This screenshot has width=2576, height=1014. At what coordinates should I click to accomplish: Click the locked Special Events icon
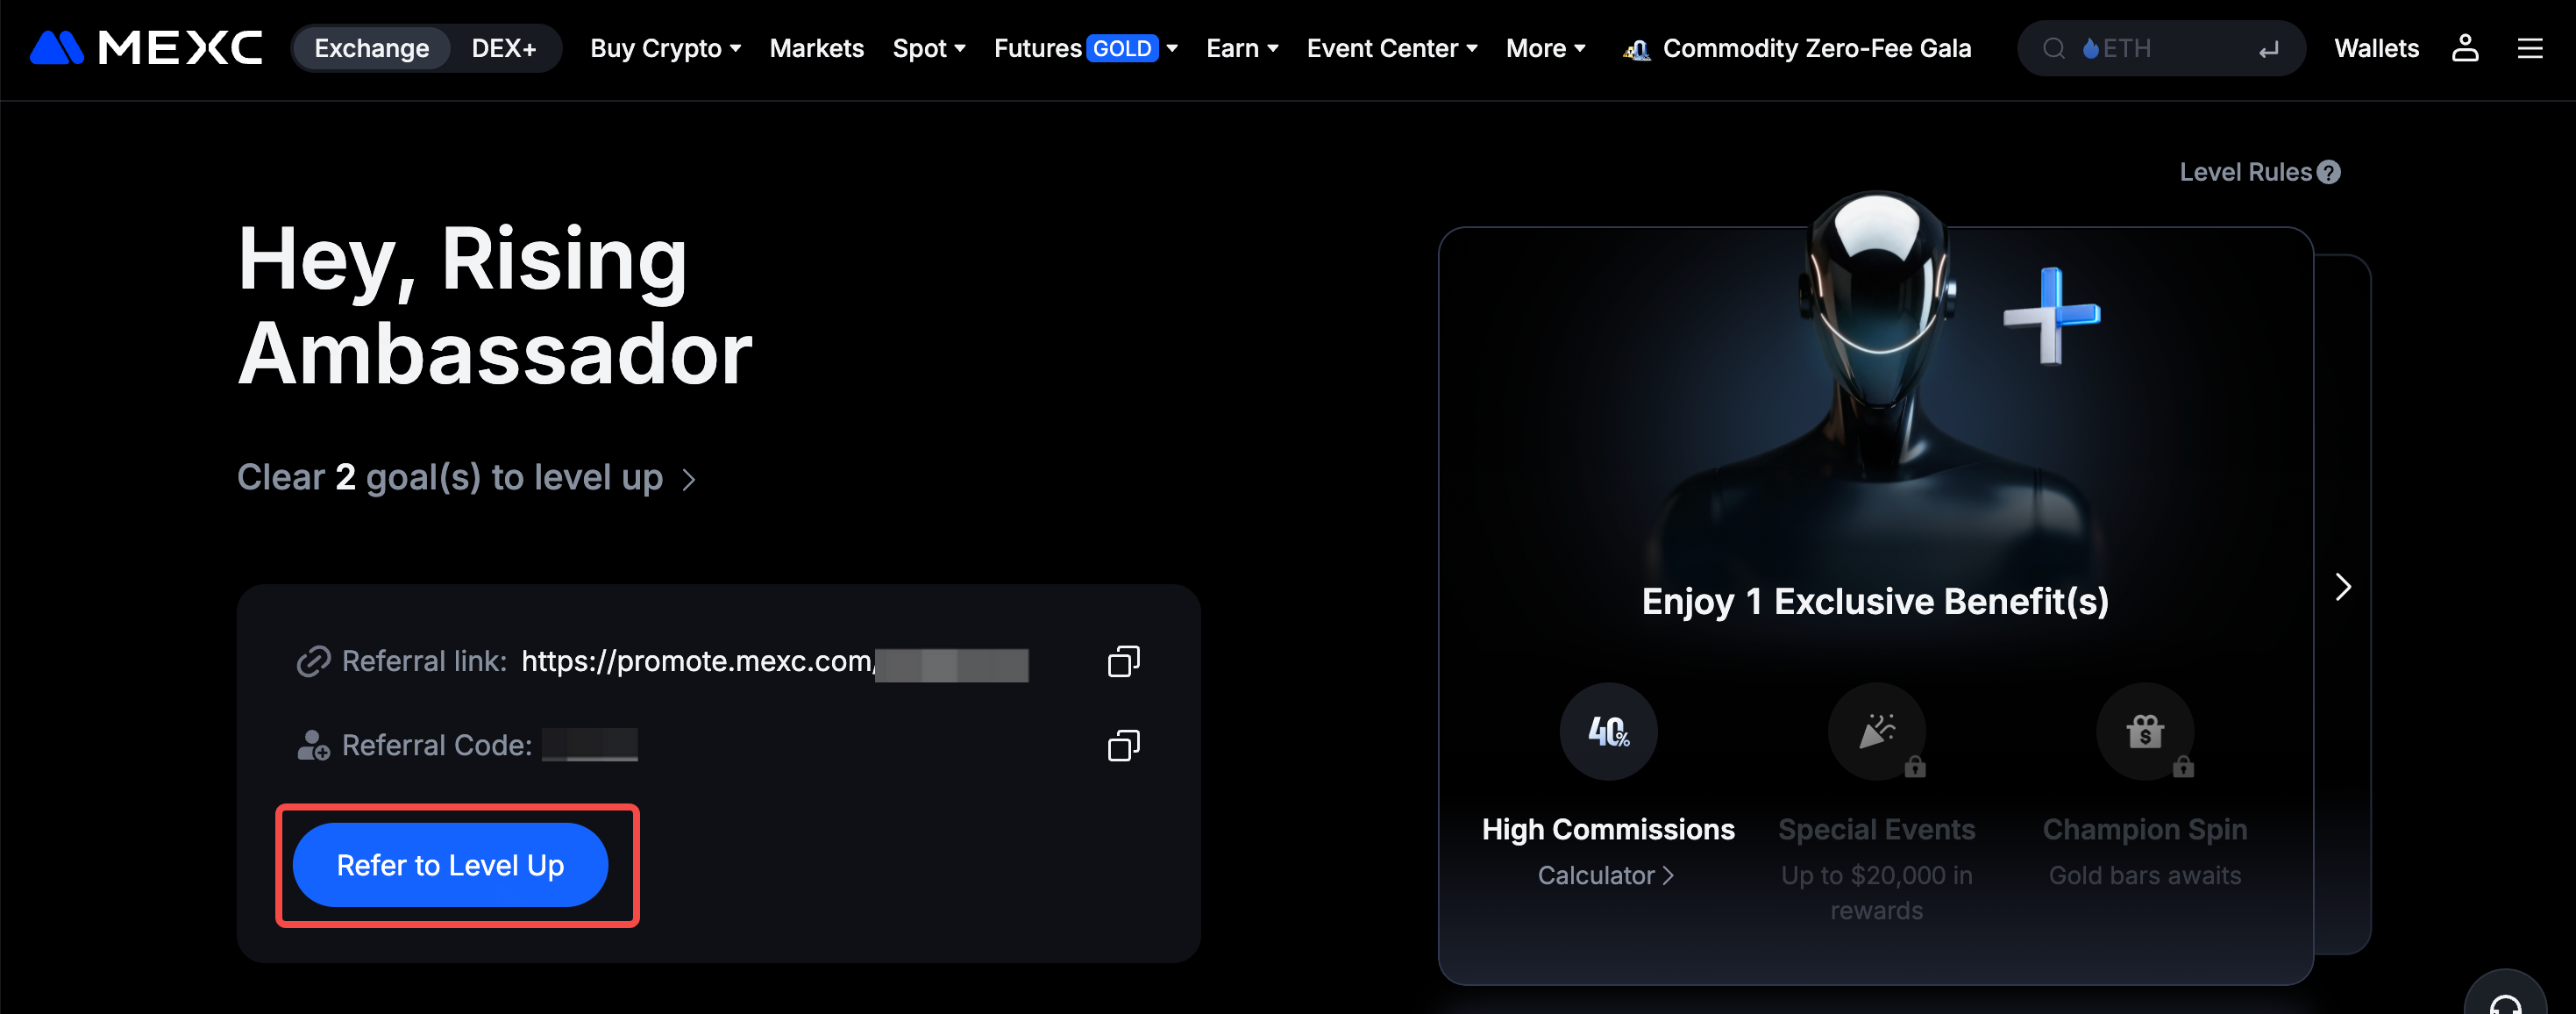(1876, 731)
